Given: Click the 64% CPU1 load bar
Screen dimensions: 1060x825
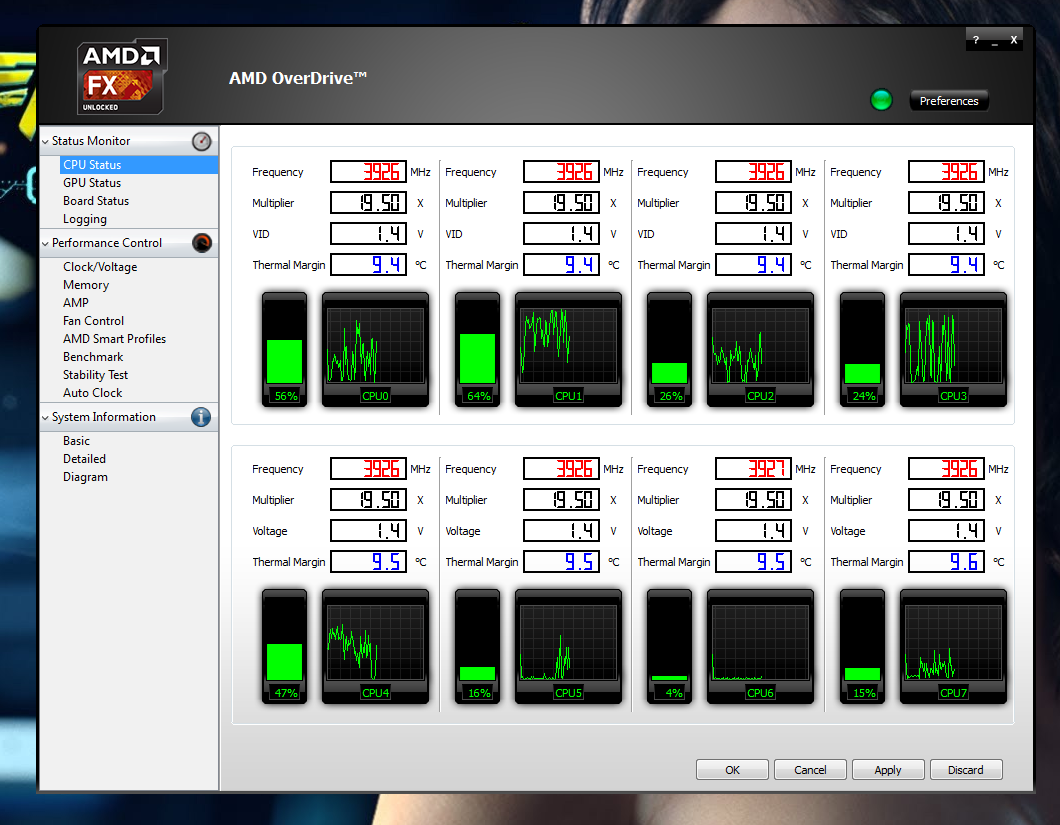Looking at the screenshot, I should tap(477, 350).
